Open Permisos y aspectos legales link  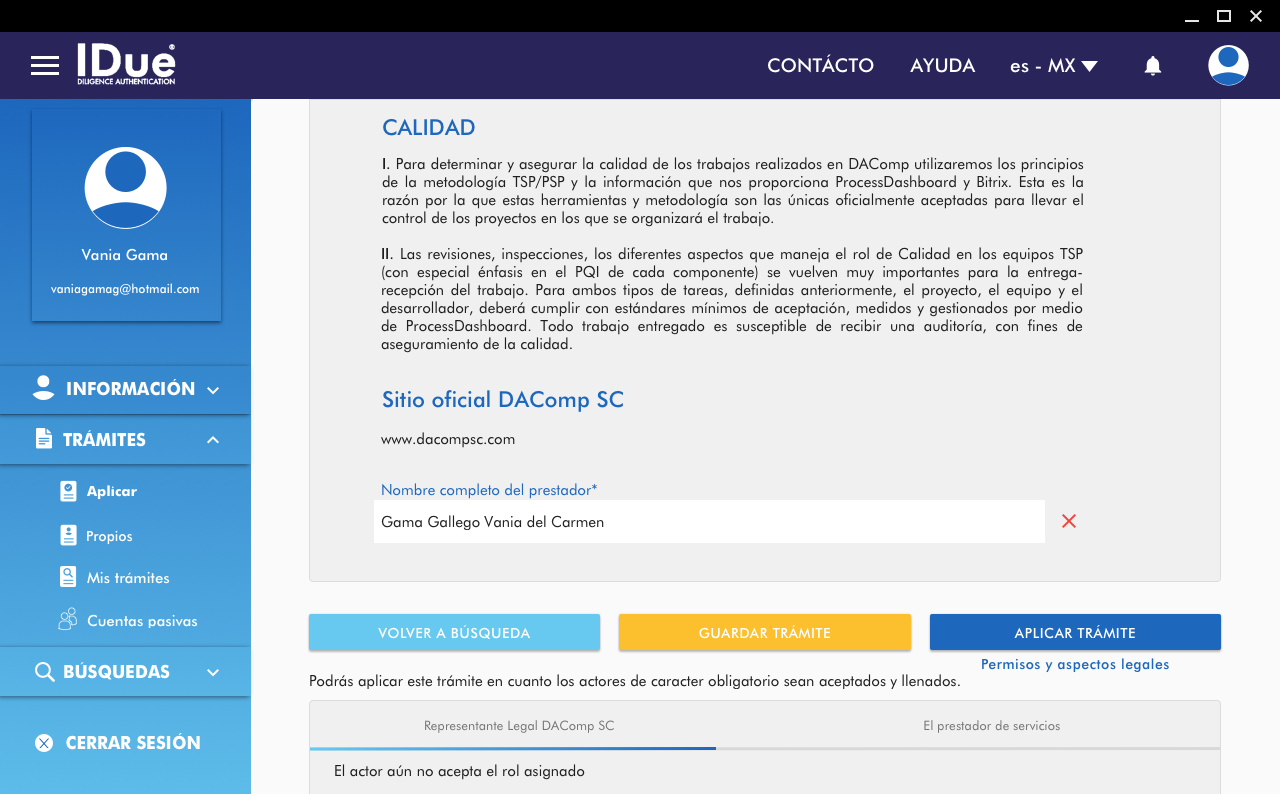coord(1075,665)
